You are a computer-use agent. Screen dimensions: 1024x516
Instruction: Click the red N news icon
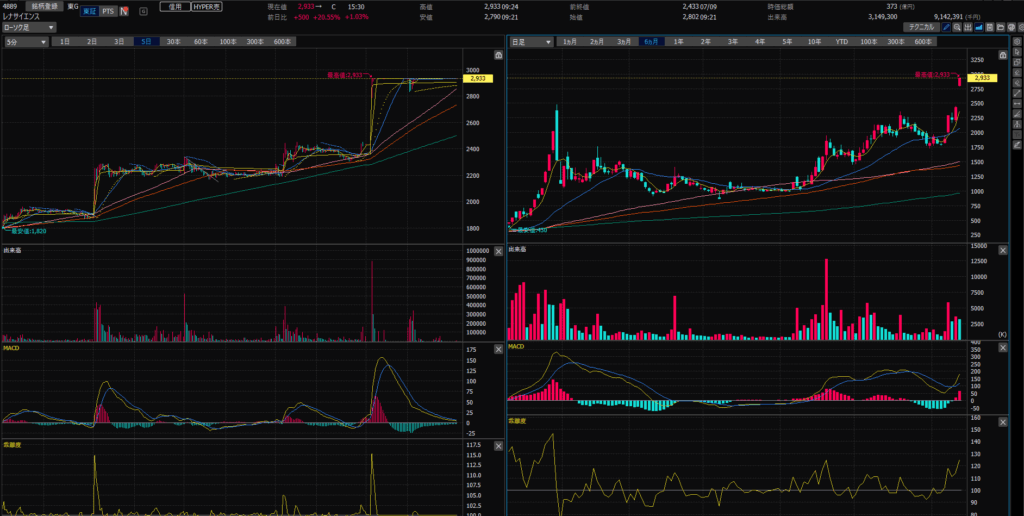[x=123, y=11]
